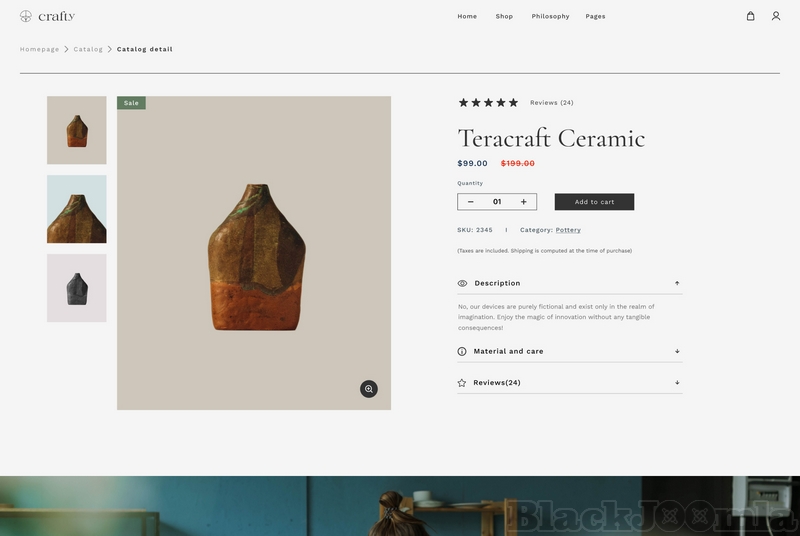
Task: Expand the Material and care section
Action: 677,351
